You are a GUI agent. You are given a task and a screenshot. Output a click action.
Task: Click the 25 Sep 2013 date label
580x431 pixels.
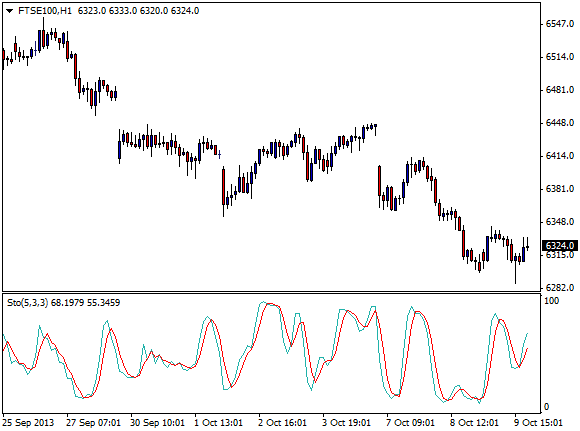pos(28,422)
